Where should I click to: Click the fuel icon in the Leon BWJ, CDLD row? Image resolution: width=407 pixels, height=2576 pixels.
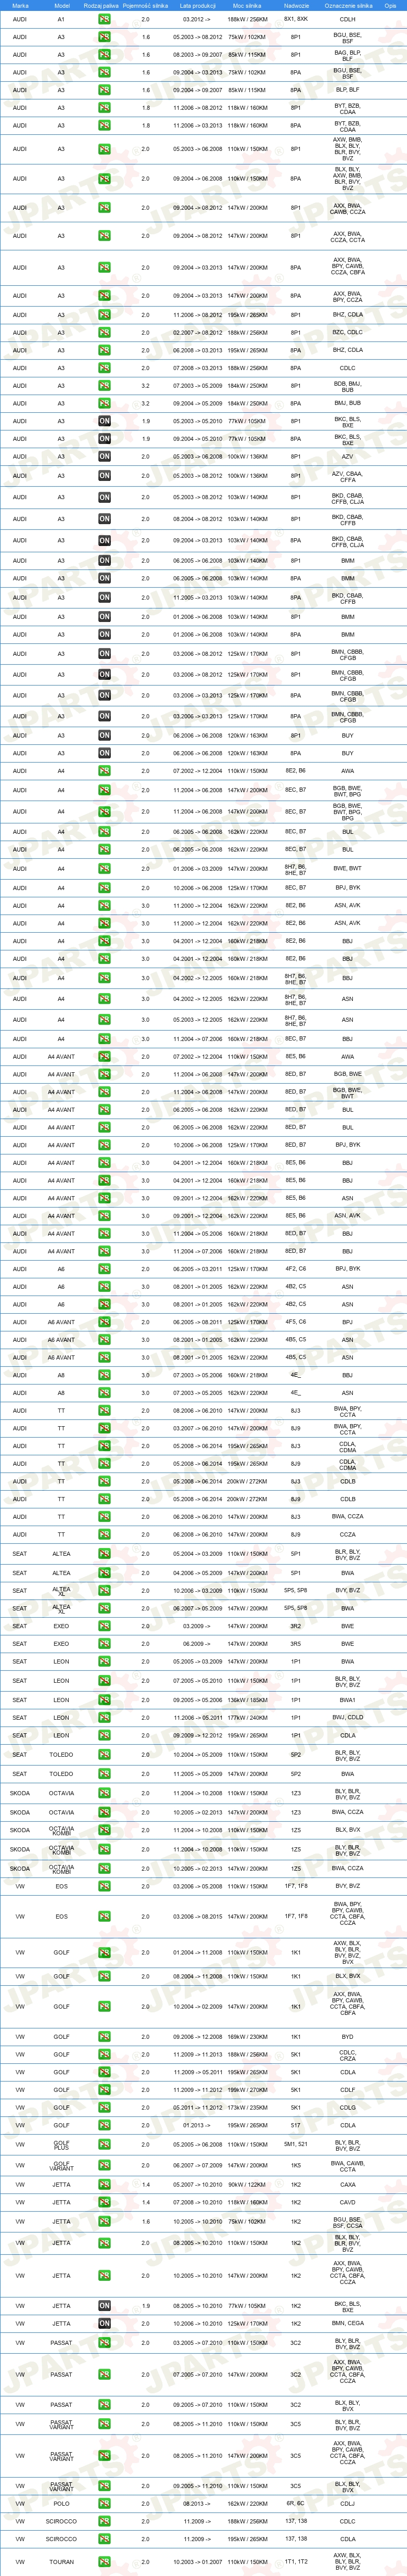pos(104,1718)
